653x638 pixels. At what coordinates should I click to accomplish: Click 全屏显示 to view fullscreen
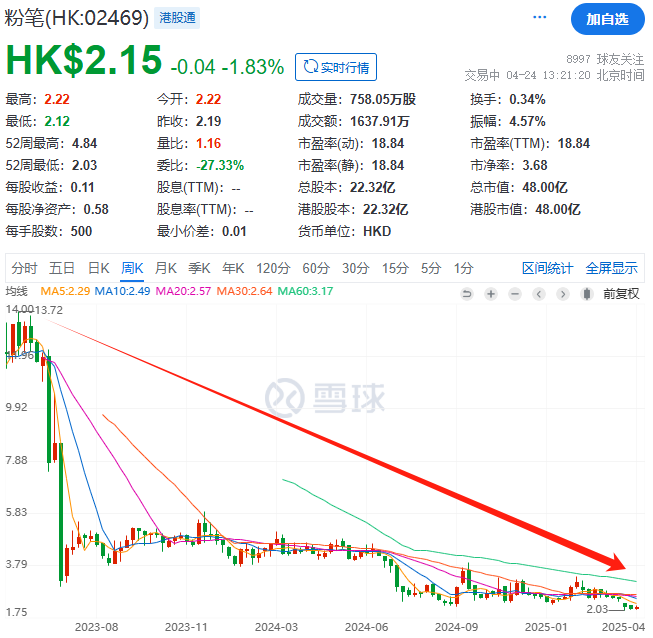click(x=611, y=268)
